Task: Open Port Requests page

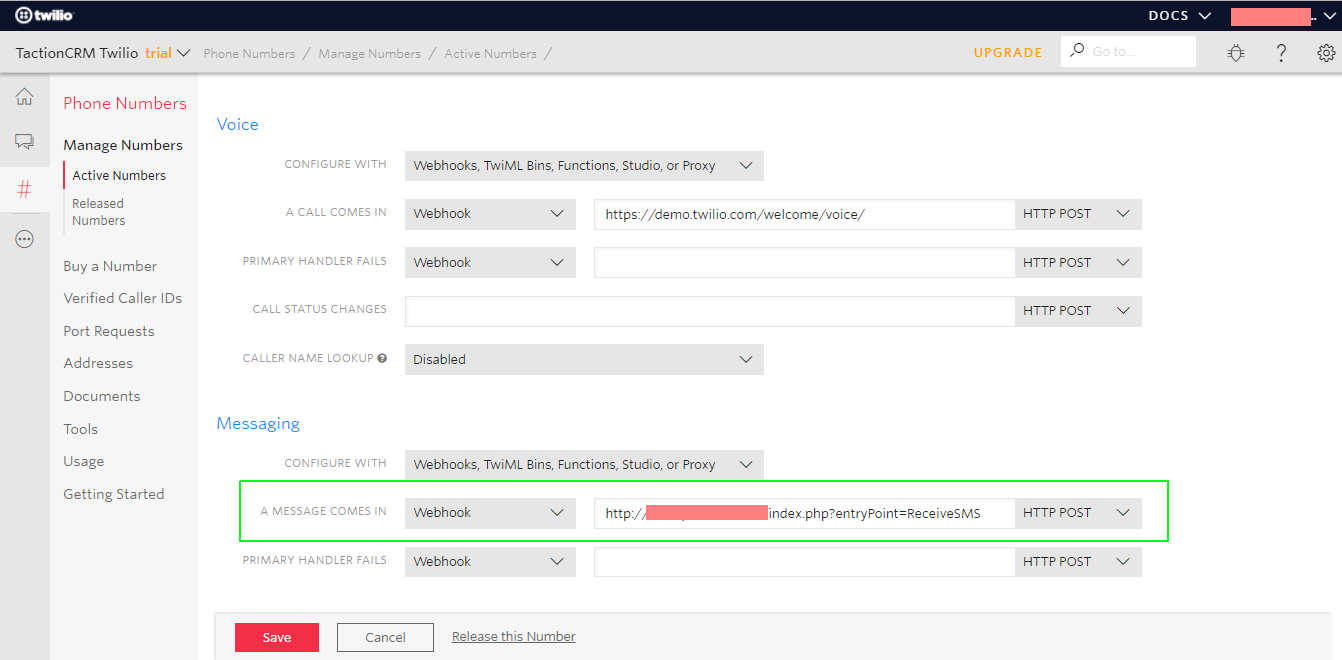Action: [109, 331]
